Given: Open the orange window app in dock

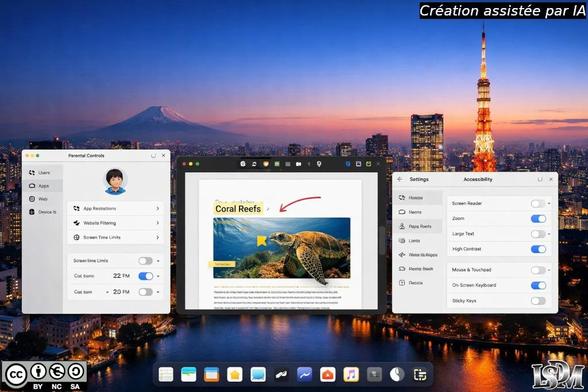Looking at the screenshot, I should point(212,374).
